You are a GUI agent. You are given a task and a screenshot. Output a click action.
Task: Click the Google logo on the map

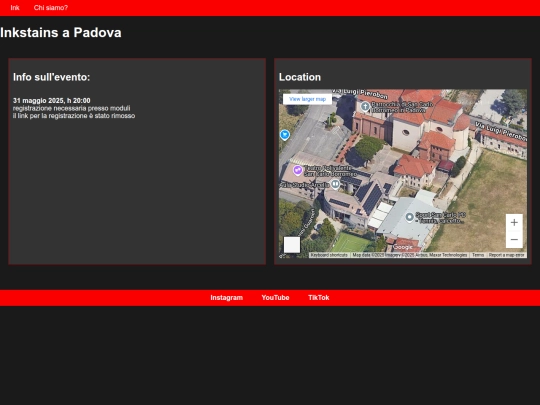click(403, 247)
